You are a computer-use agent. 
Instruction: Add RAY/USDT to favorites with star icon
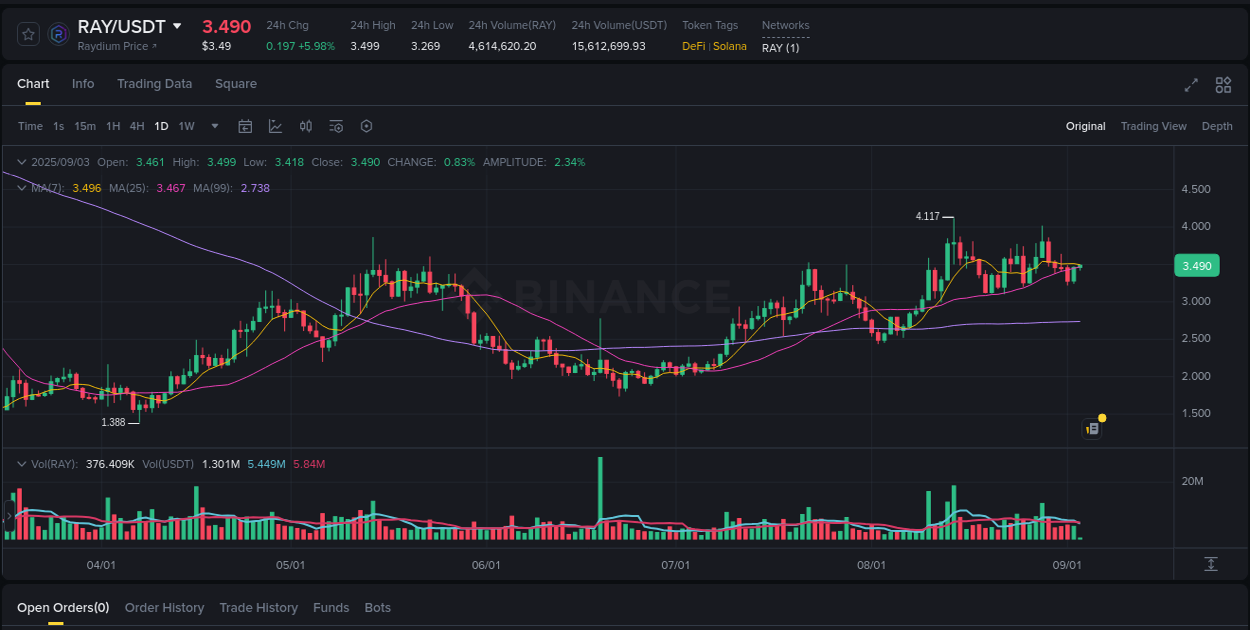[x=27, y=33]
